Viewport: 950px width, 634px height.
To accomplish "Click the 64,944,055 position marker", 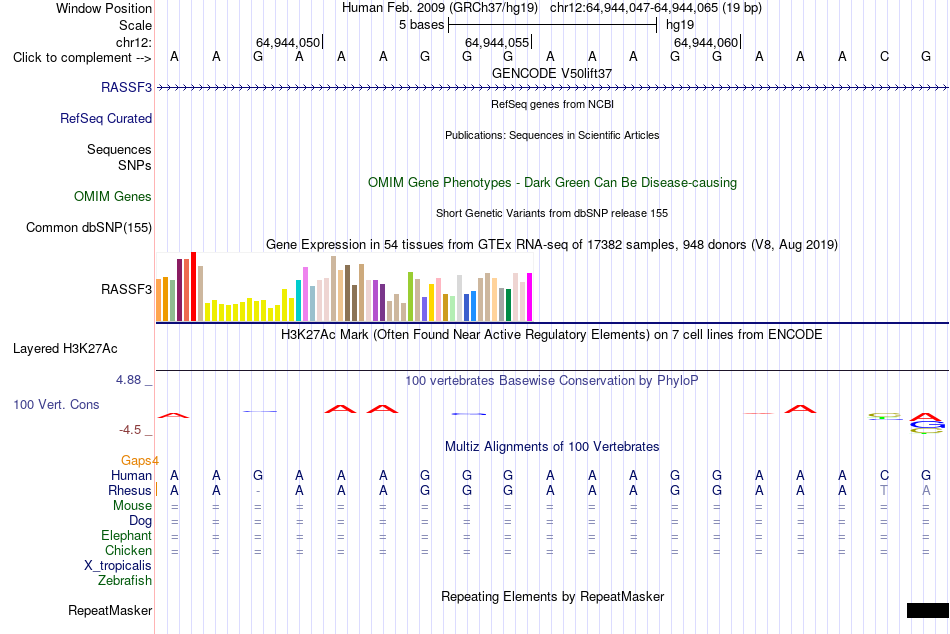I will point(497,42).
